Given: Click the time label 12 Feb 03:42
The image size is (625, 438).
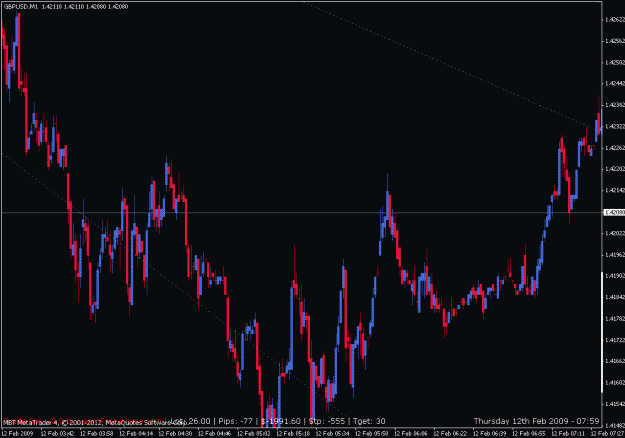Looking at the screenshot, I should [57, 434].
